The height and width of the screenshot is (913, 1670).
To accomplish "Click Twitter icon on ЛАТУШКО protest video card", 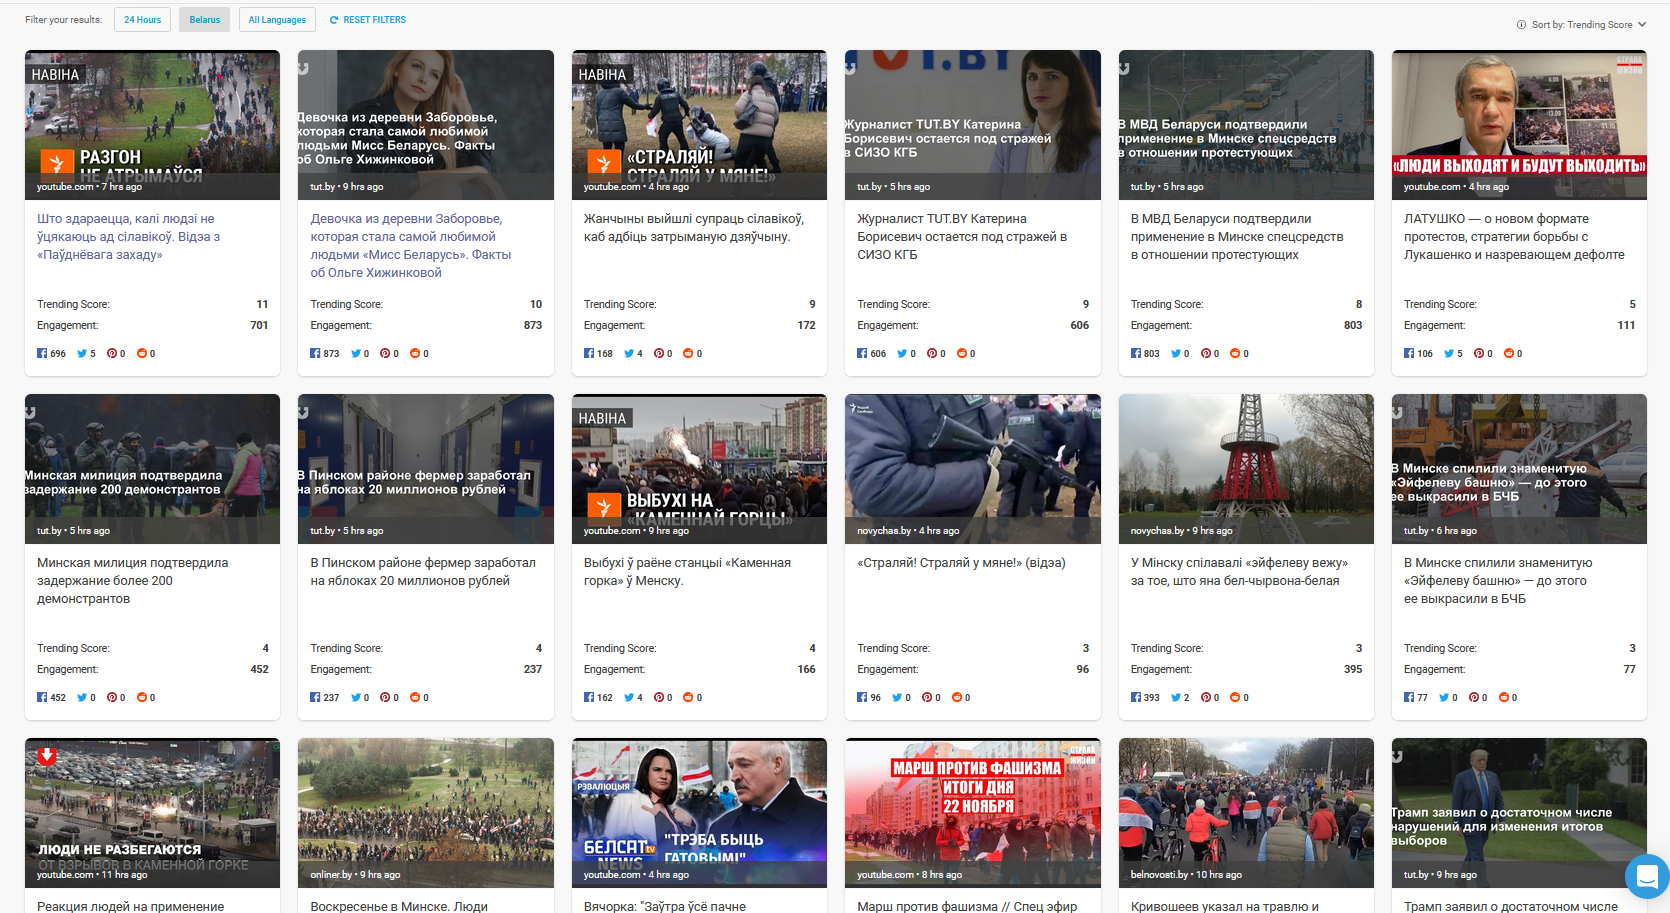I will click(x=1448, y=353).
